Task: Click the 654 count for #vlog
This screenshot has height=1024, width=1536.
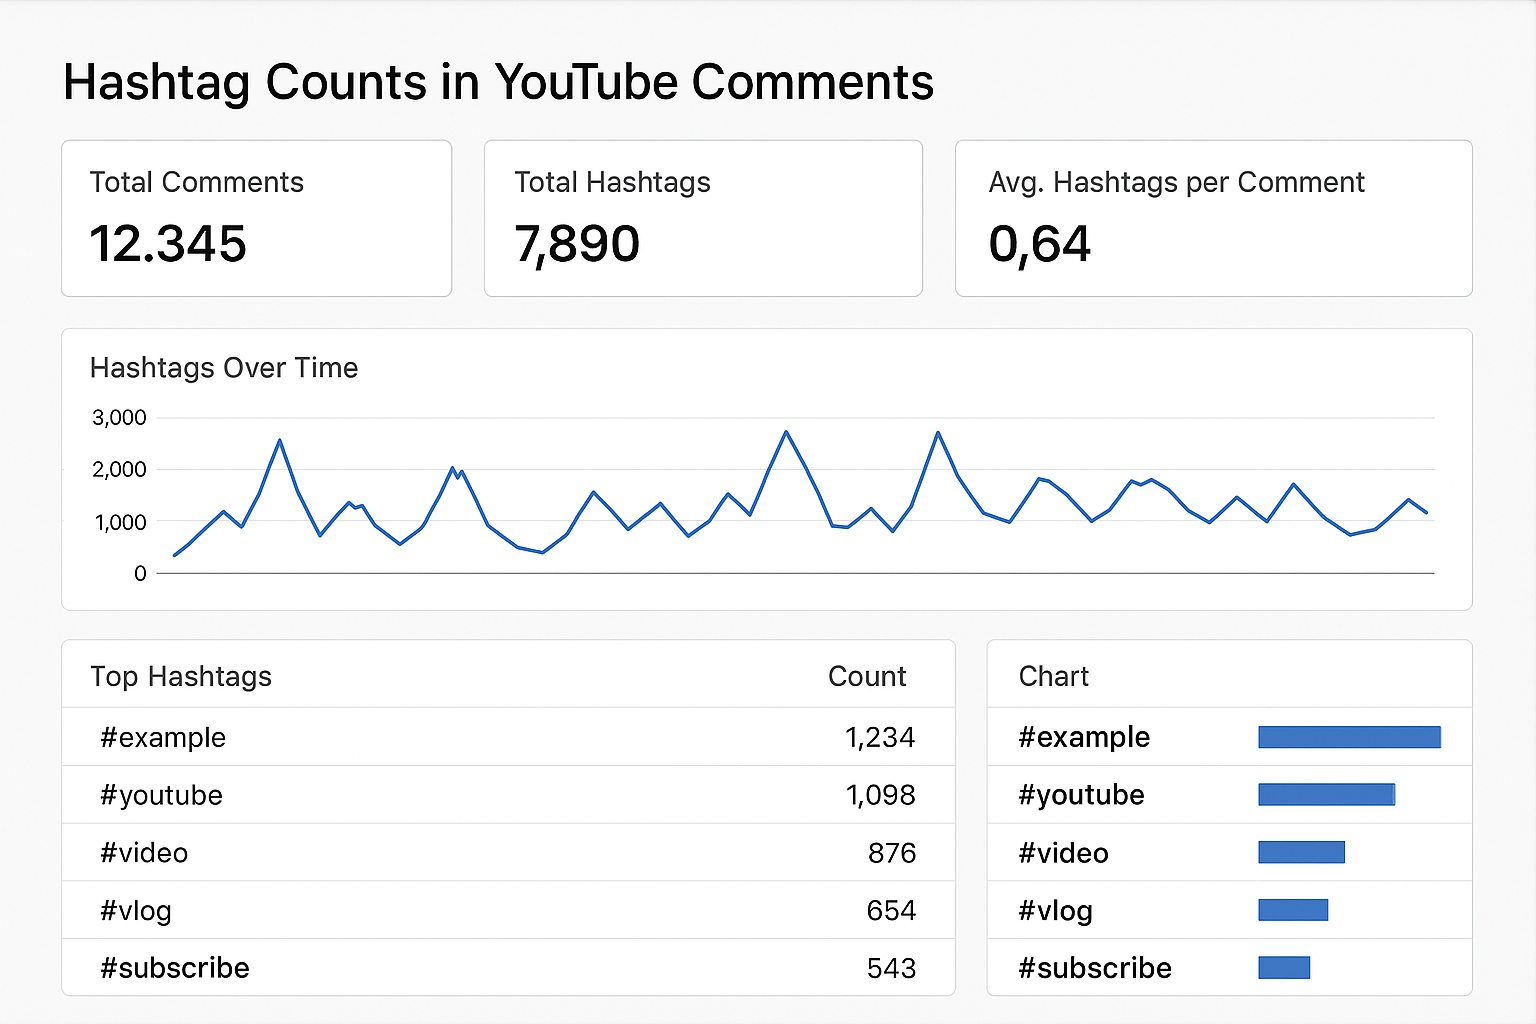Action: click(x=890, y=911)
